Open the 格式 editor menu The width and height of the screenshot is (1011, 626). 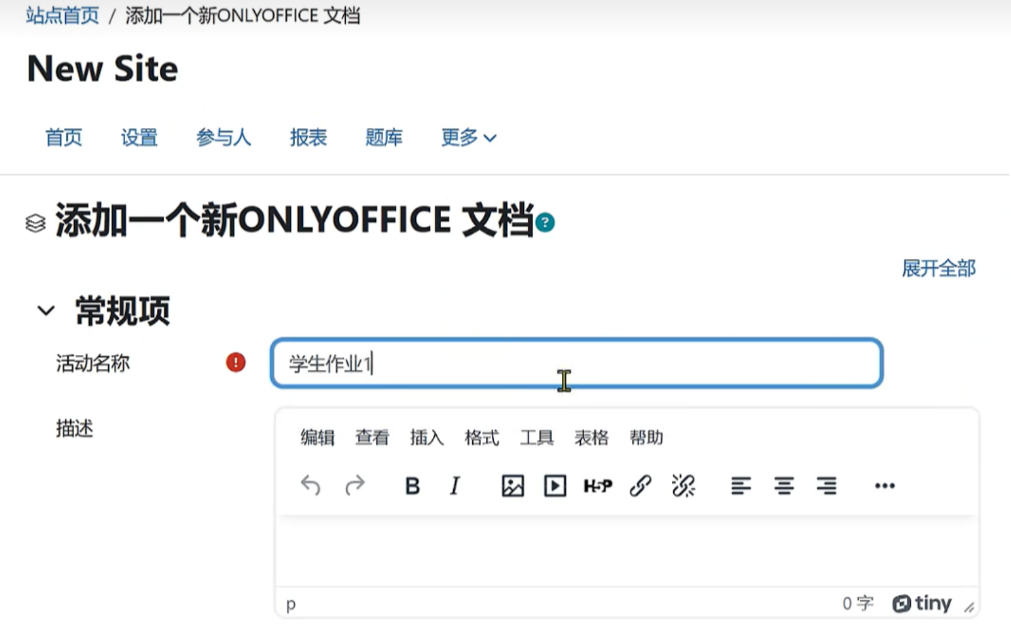pyautogui.click(x=482, y=438)
